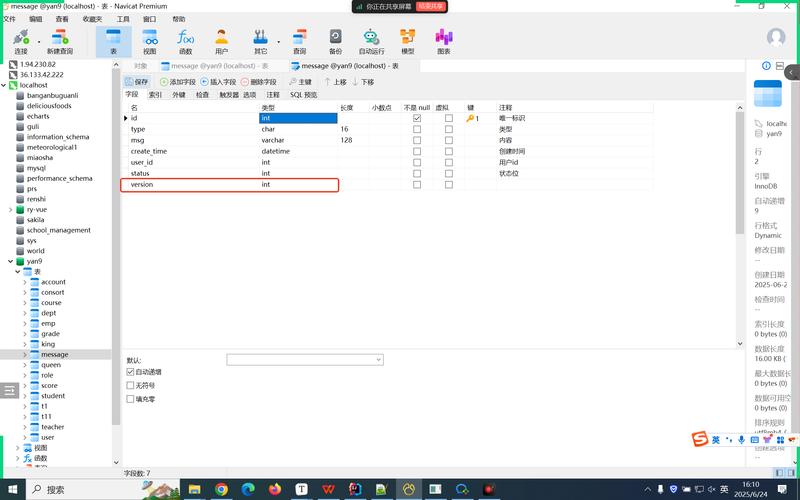Open the 备份 (Backup) tool

[x=335, y=40]
